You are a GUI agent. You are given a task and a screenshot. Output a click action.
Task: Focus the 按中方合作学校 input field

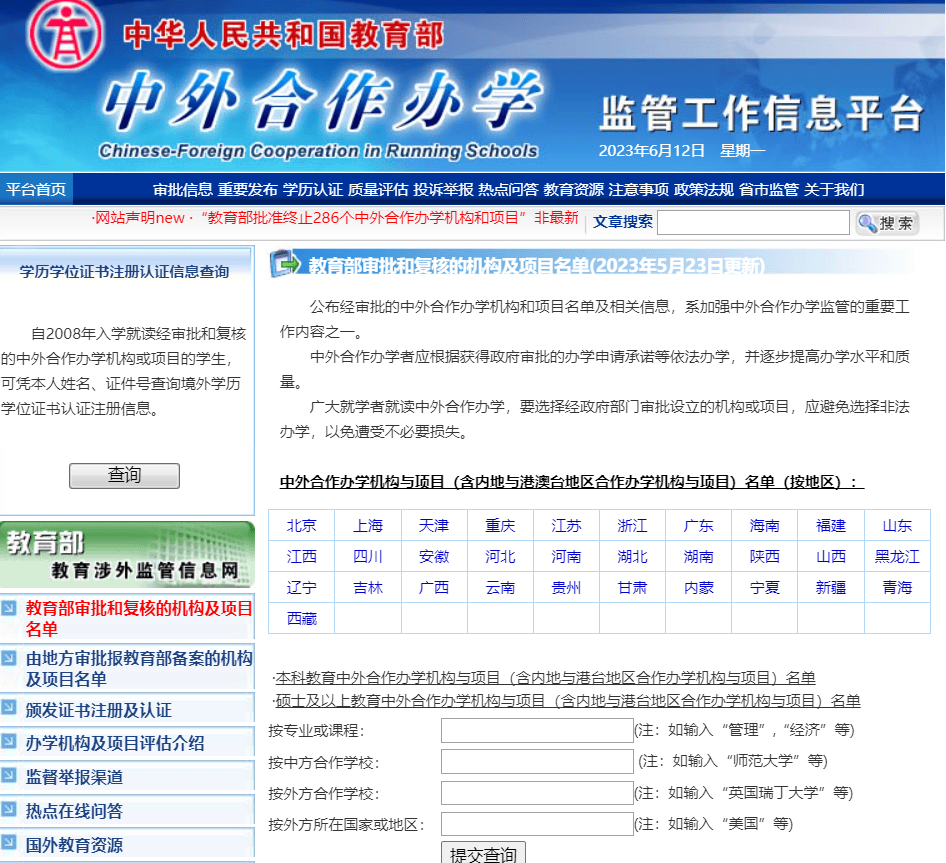[537, 762]
